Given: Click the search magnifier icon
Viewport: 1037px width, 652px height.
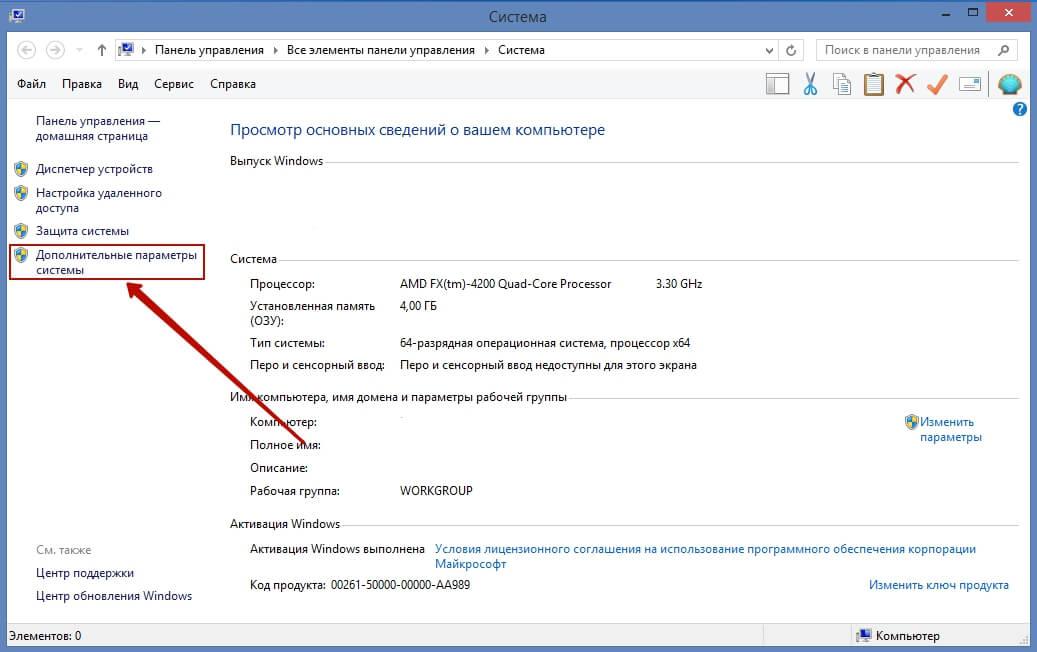Looking at the screenshot, I should (1004, 50).
